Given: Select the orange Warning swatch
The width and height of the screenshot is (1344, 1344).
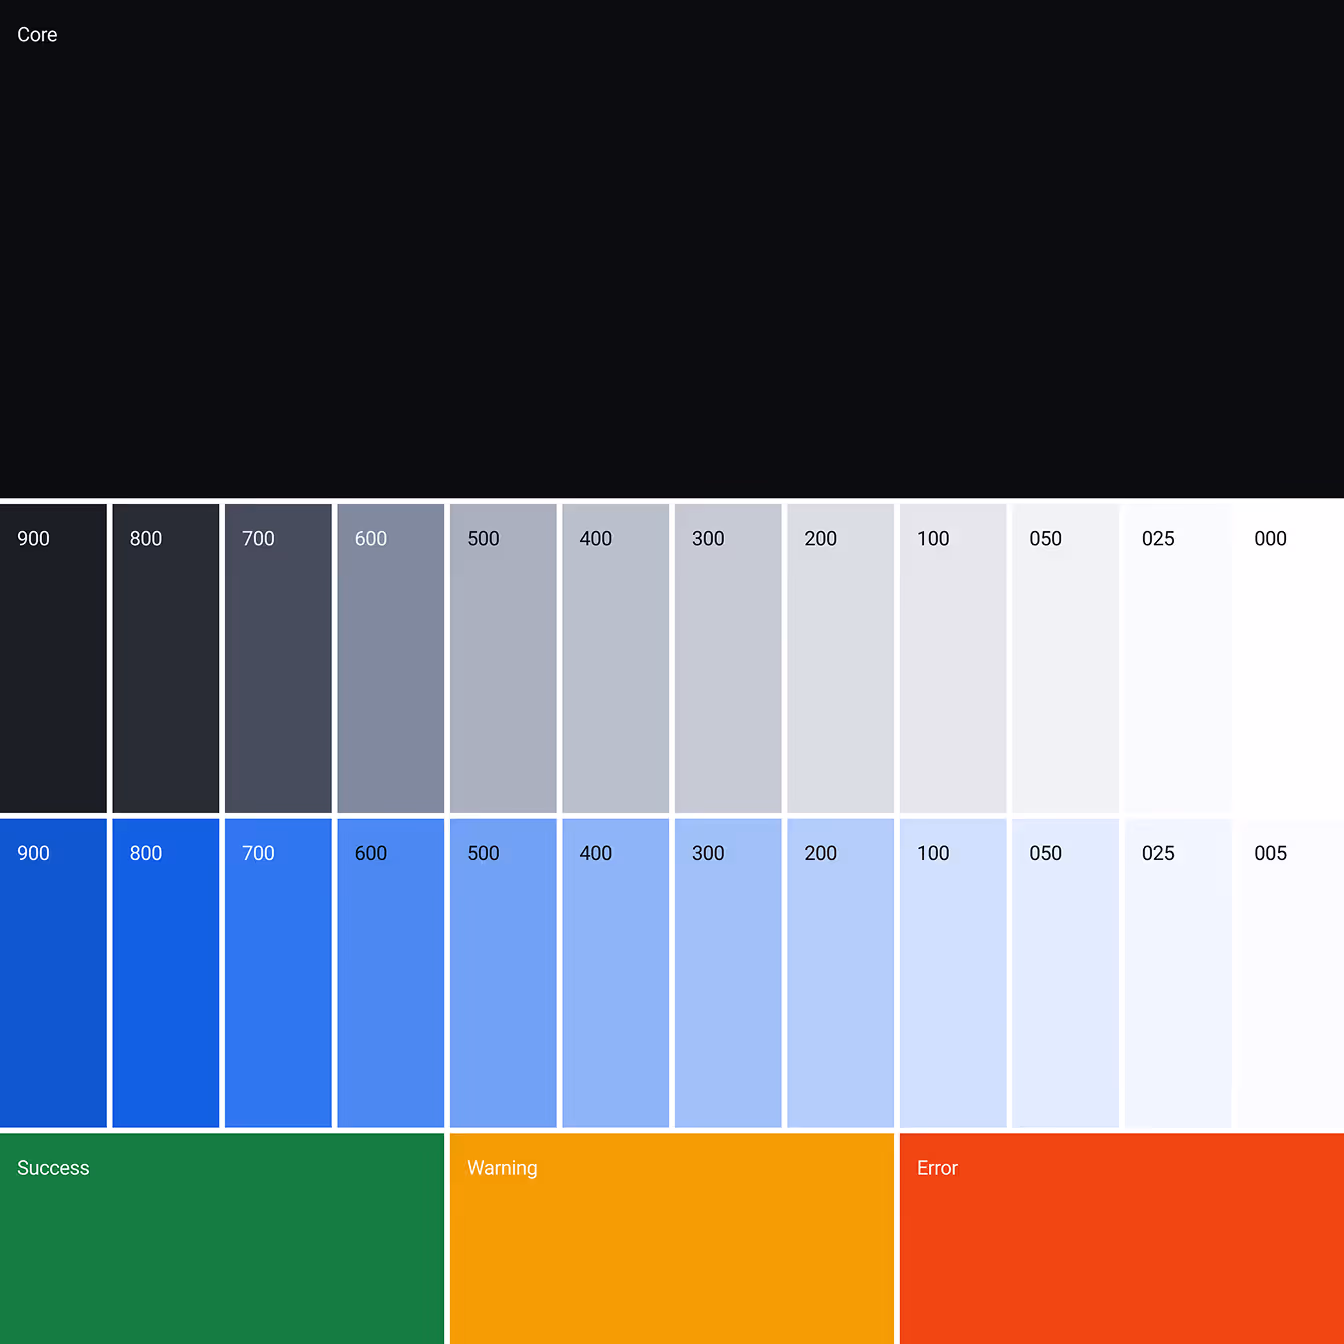Looking at the screenshot, I should [672, 1238].
